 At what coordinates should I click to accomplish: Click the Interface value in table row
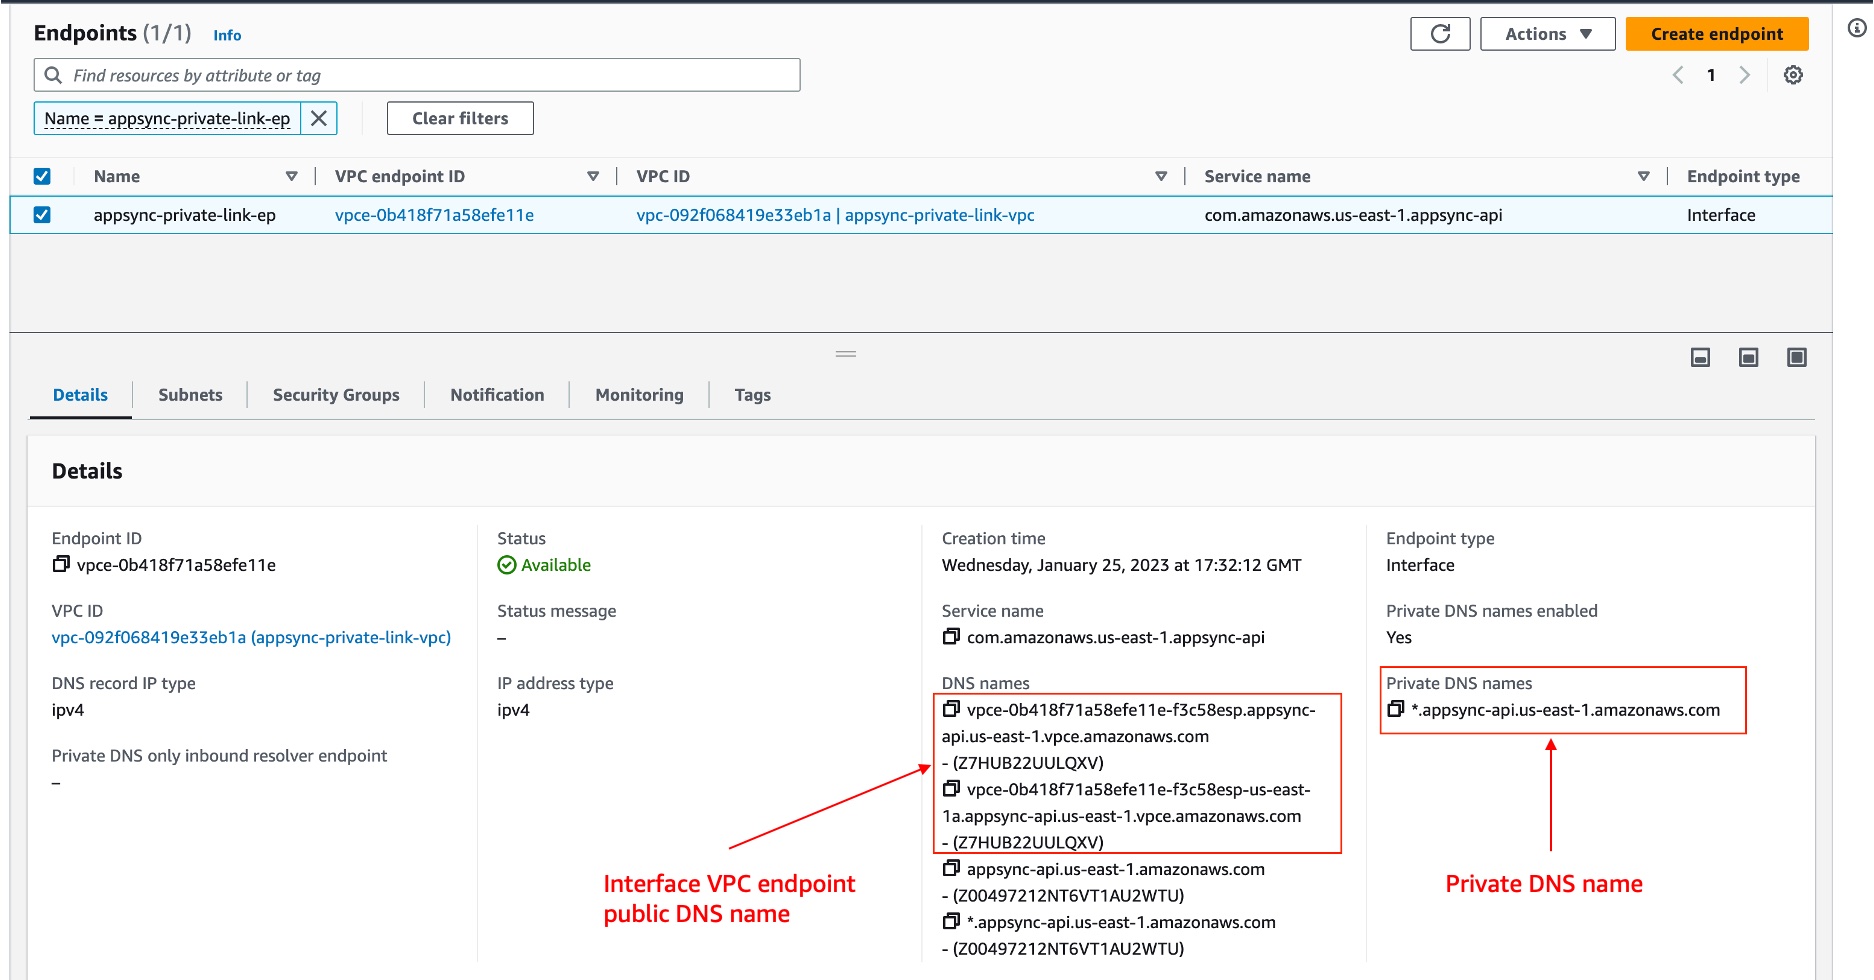[1721, 215]
